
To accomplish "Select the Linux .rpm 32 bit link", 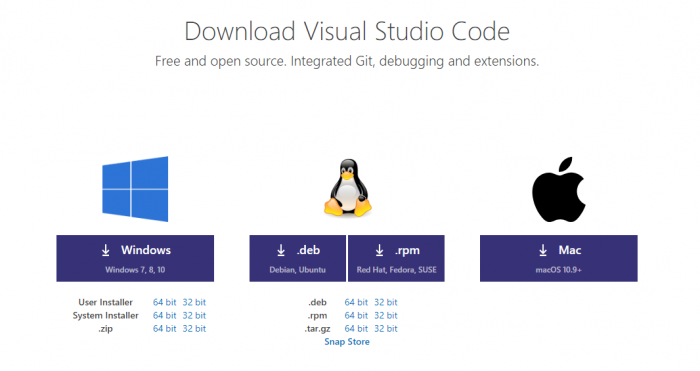I will (x=386, y=316).
